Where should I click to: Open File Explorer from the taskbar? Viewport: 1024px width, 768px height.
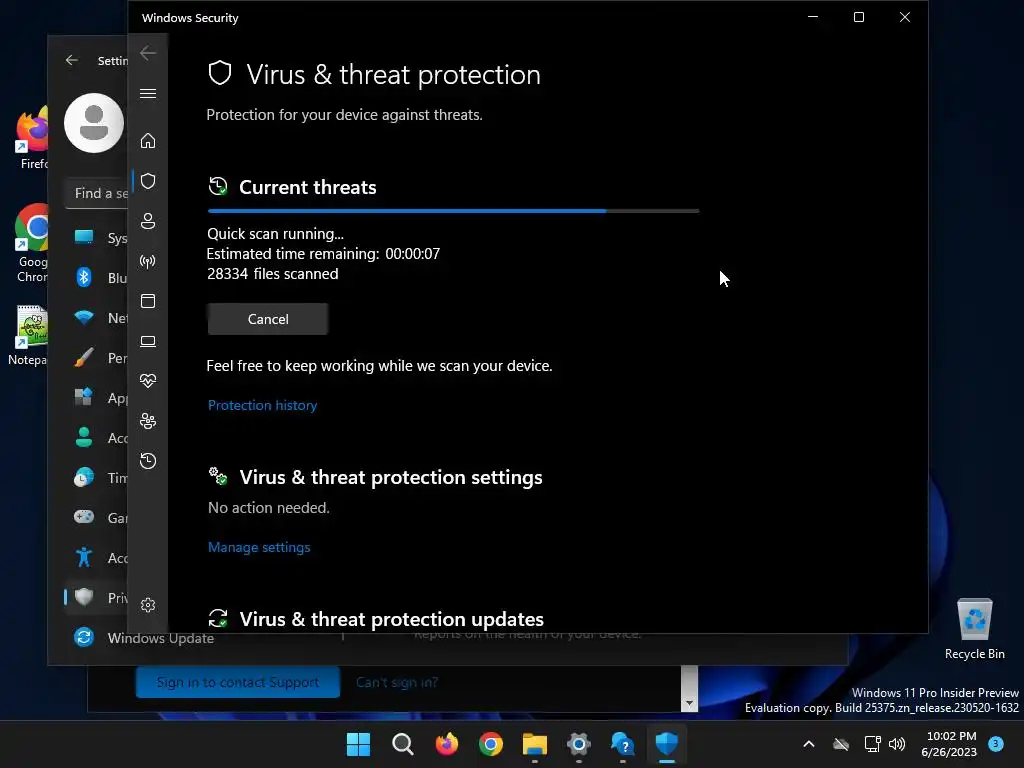[535, 744]
